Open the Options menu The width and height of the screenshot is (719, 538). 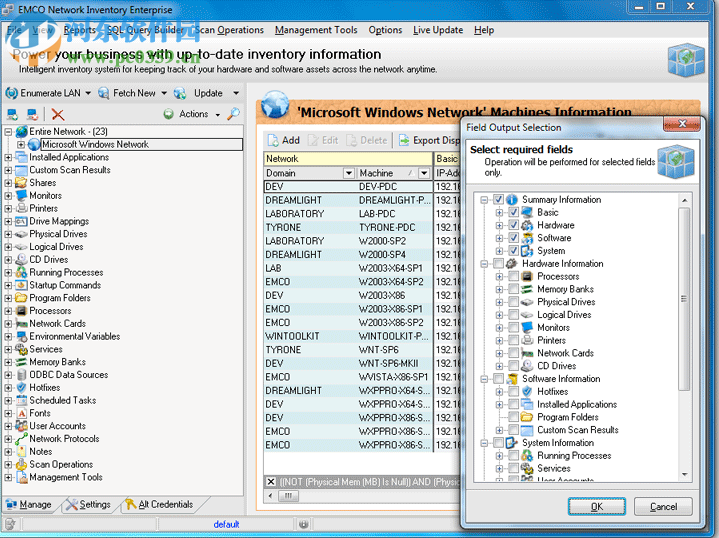click(385, 30)
